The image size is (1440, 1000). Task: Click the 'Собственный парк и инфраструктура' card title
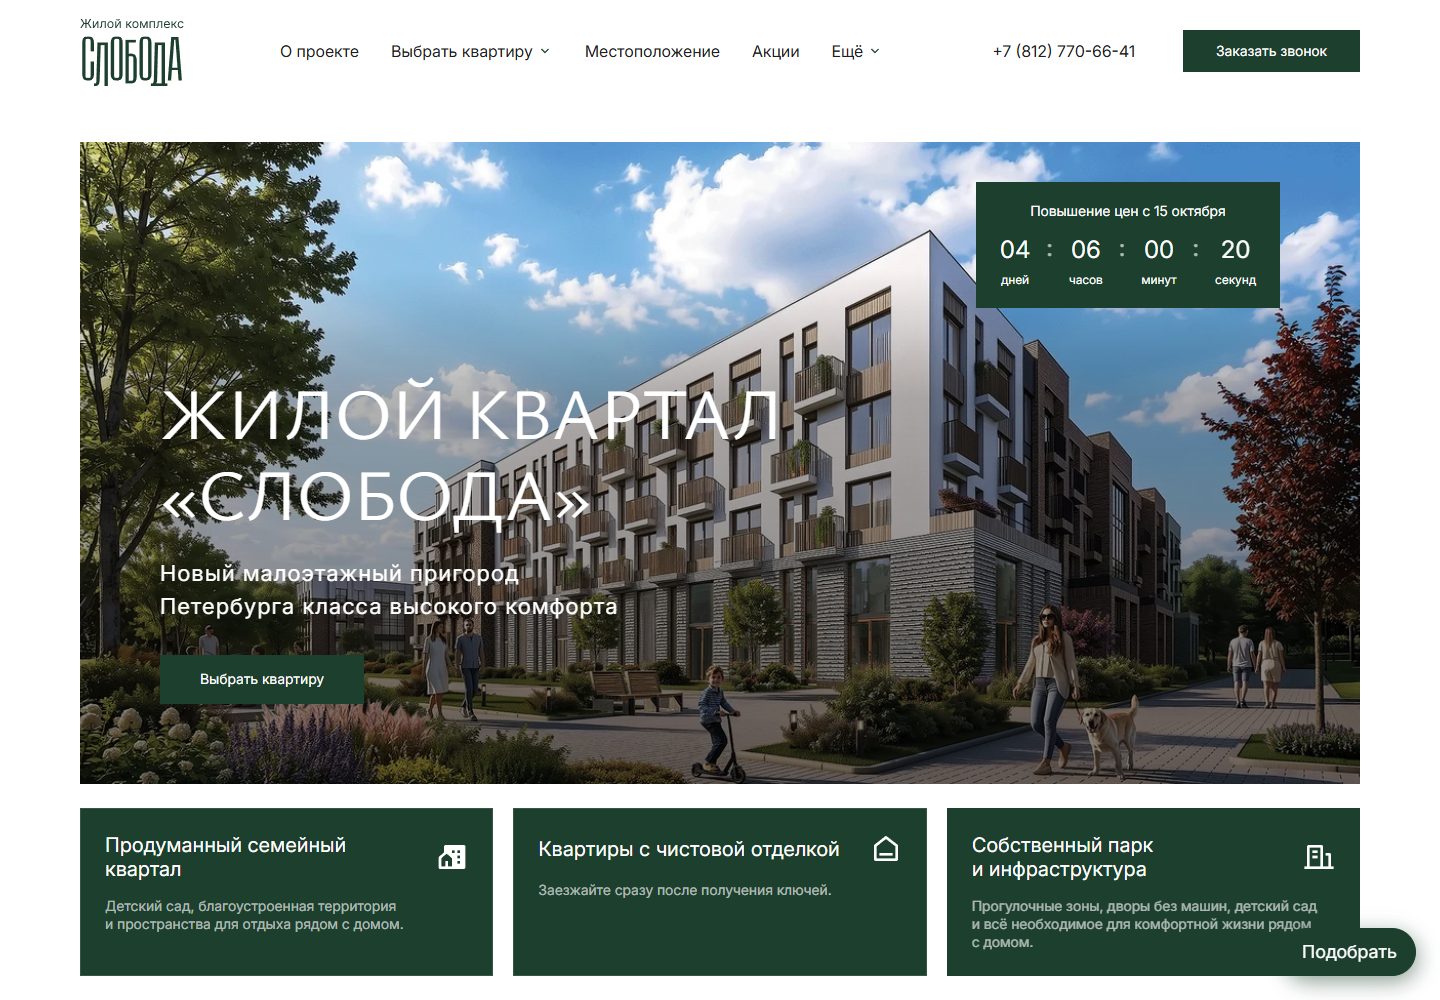point(1062,857)
